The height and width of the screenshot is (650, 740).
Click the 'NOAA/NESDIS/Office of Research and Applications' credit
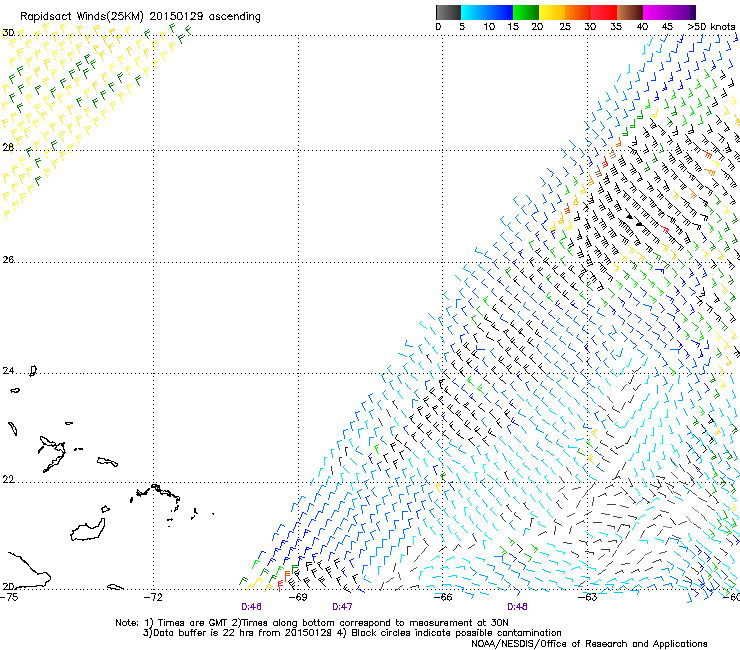click(589, 644)
